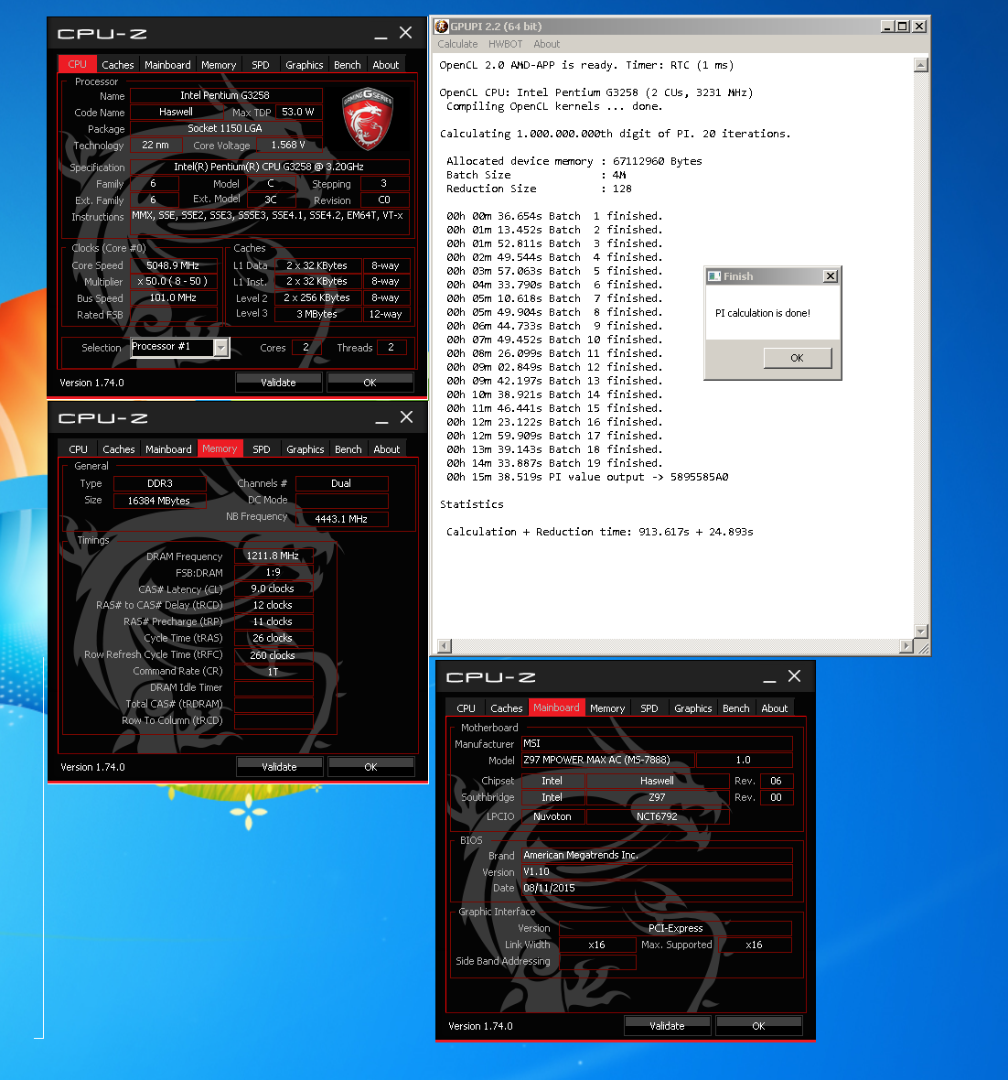Viewport: 1008px width, 1080px height.
Task: Open the Processor #1 selection dropdown
Action: (x=220, y=347)
